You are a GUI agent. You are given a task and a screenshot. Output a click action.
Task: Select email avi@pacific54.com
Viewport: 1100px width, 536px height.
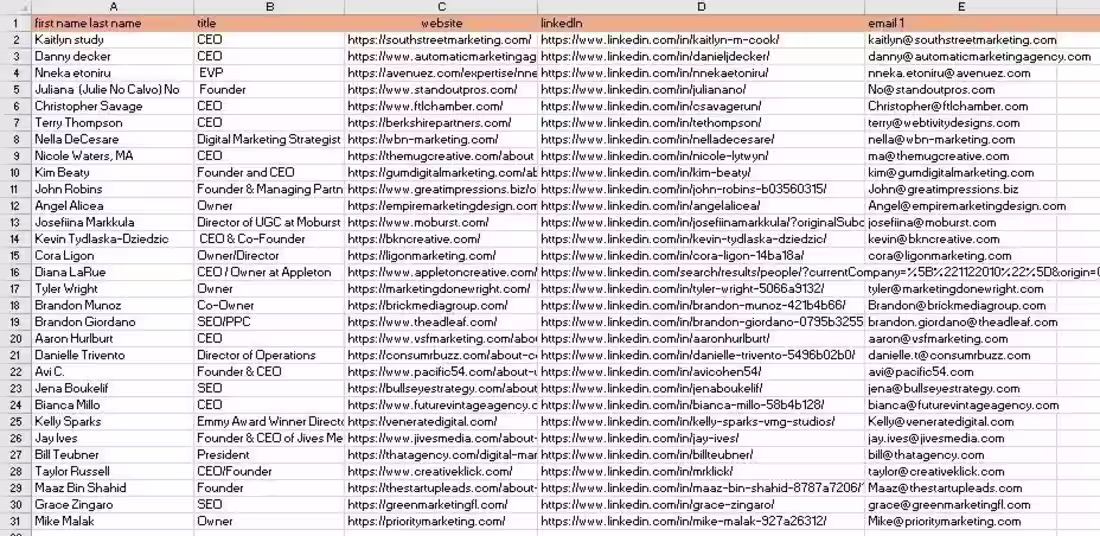pyautogui.click(x=920, y=372)
